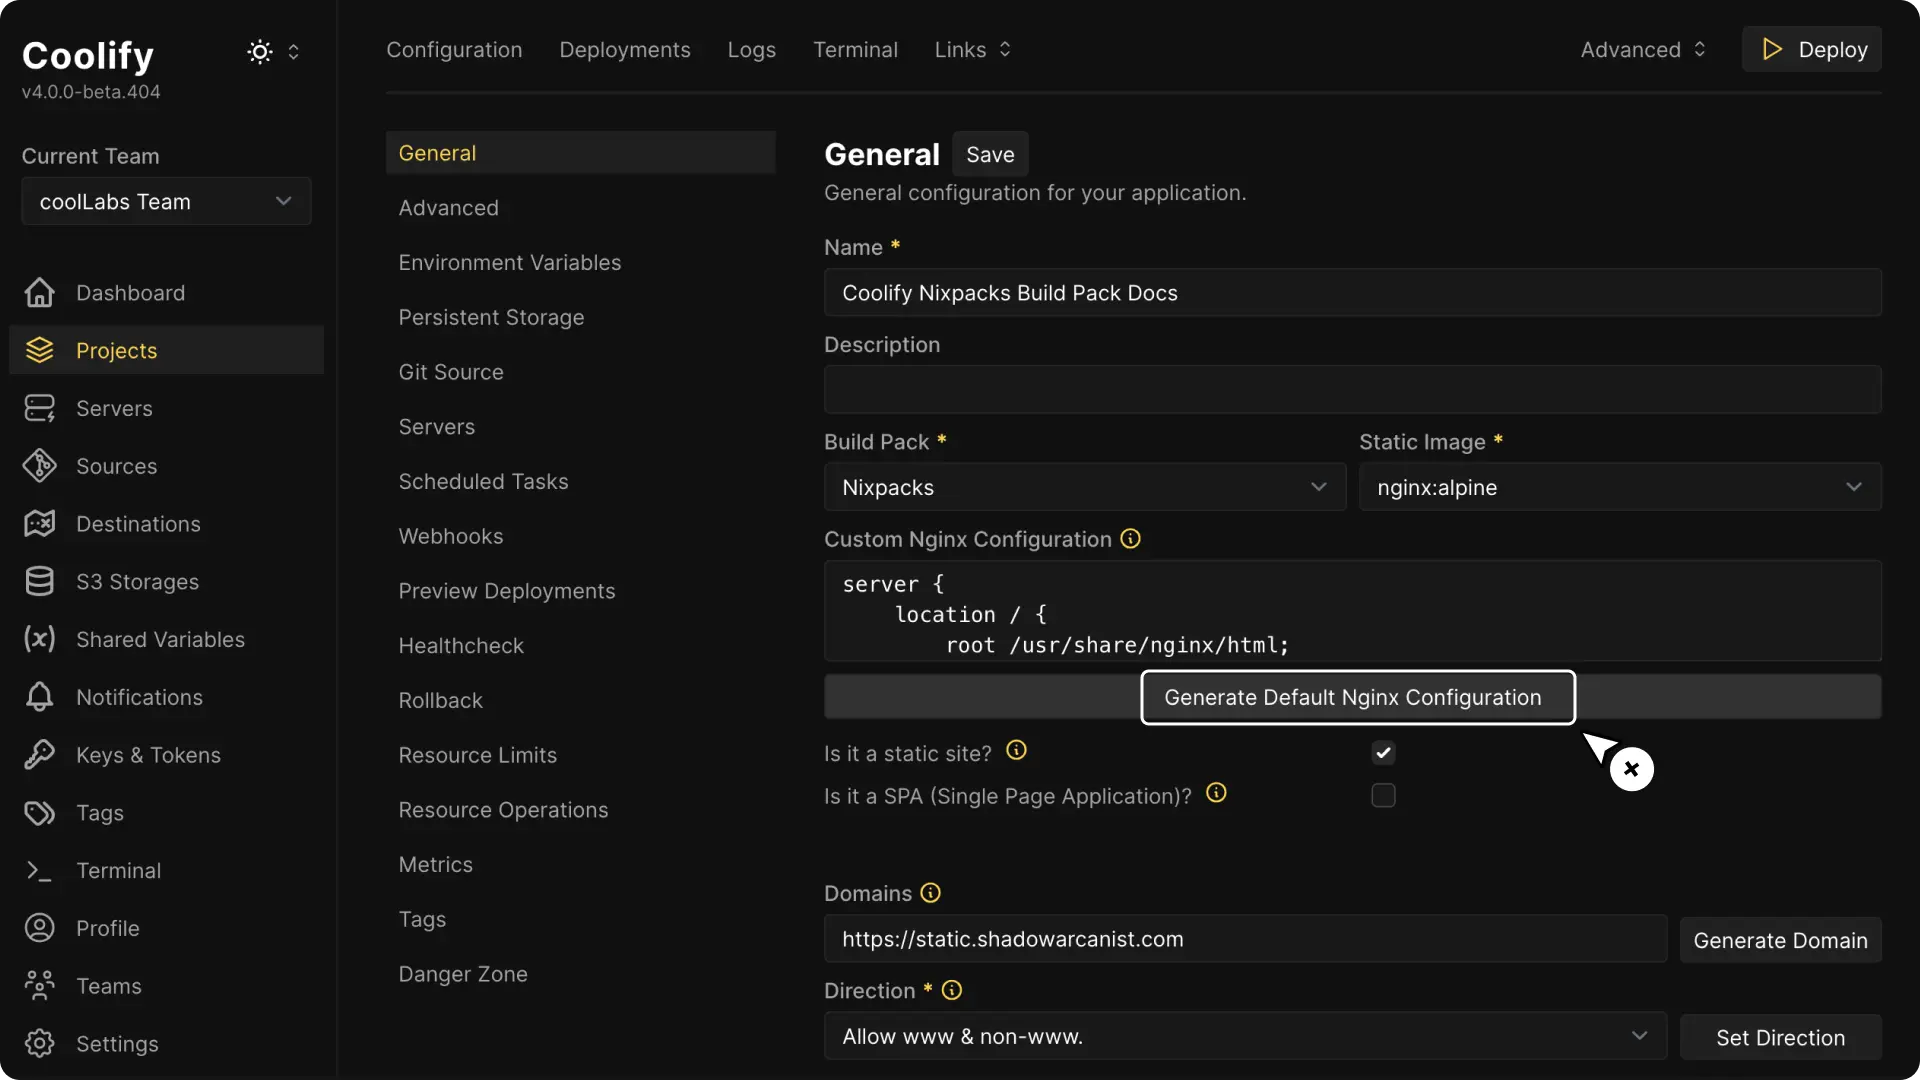The height and width of the screenshot is (1080, 1920).
Task: Switch to the Deployments tab
Action: point(624,49)
